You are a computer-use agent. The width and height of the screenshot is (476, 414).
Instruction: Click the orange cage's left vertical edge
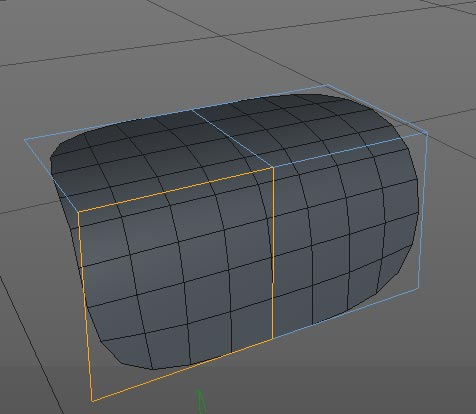click(x=85, y=307)
